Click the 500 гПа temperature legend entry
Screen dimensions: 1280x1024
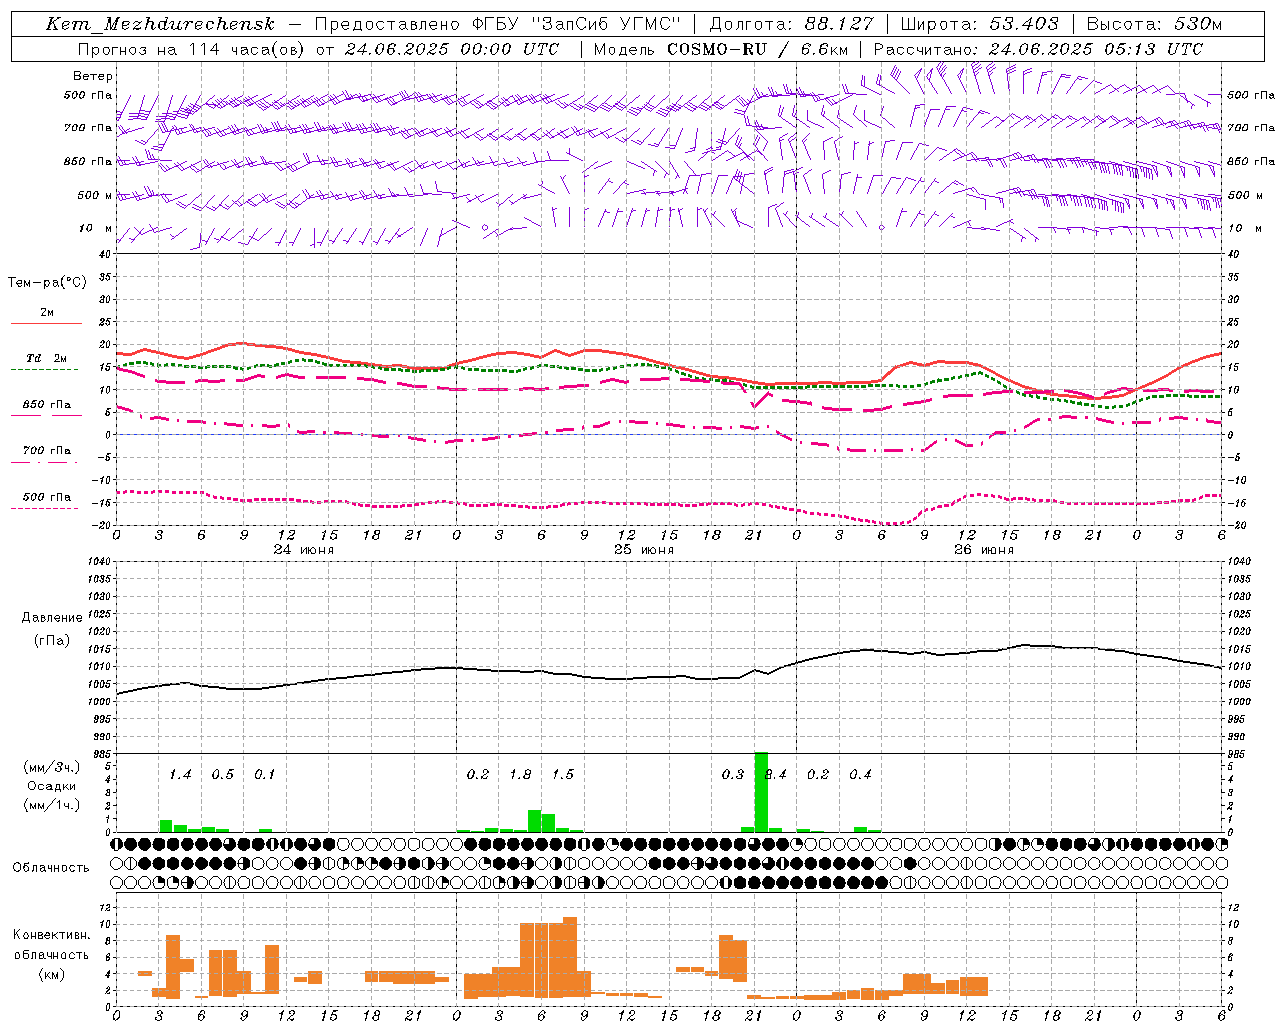click(46, 497)
